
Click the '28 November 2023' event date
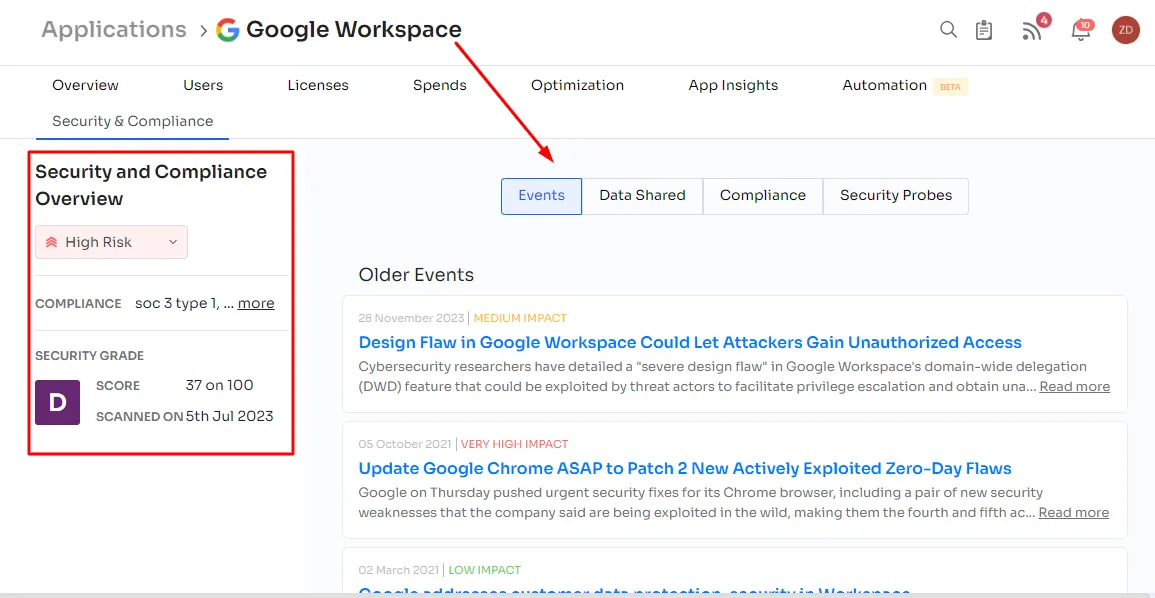coord(411,318)
